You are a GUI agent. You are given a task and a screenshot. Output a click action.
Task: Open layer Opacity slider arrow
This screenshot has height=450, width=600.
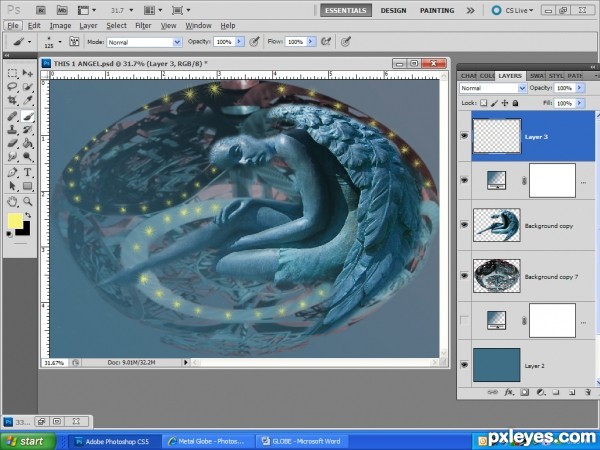click(x=580, y=88)
